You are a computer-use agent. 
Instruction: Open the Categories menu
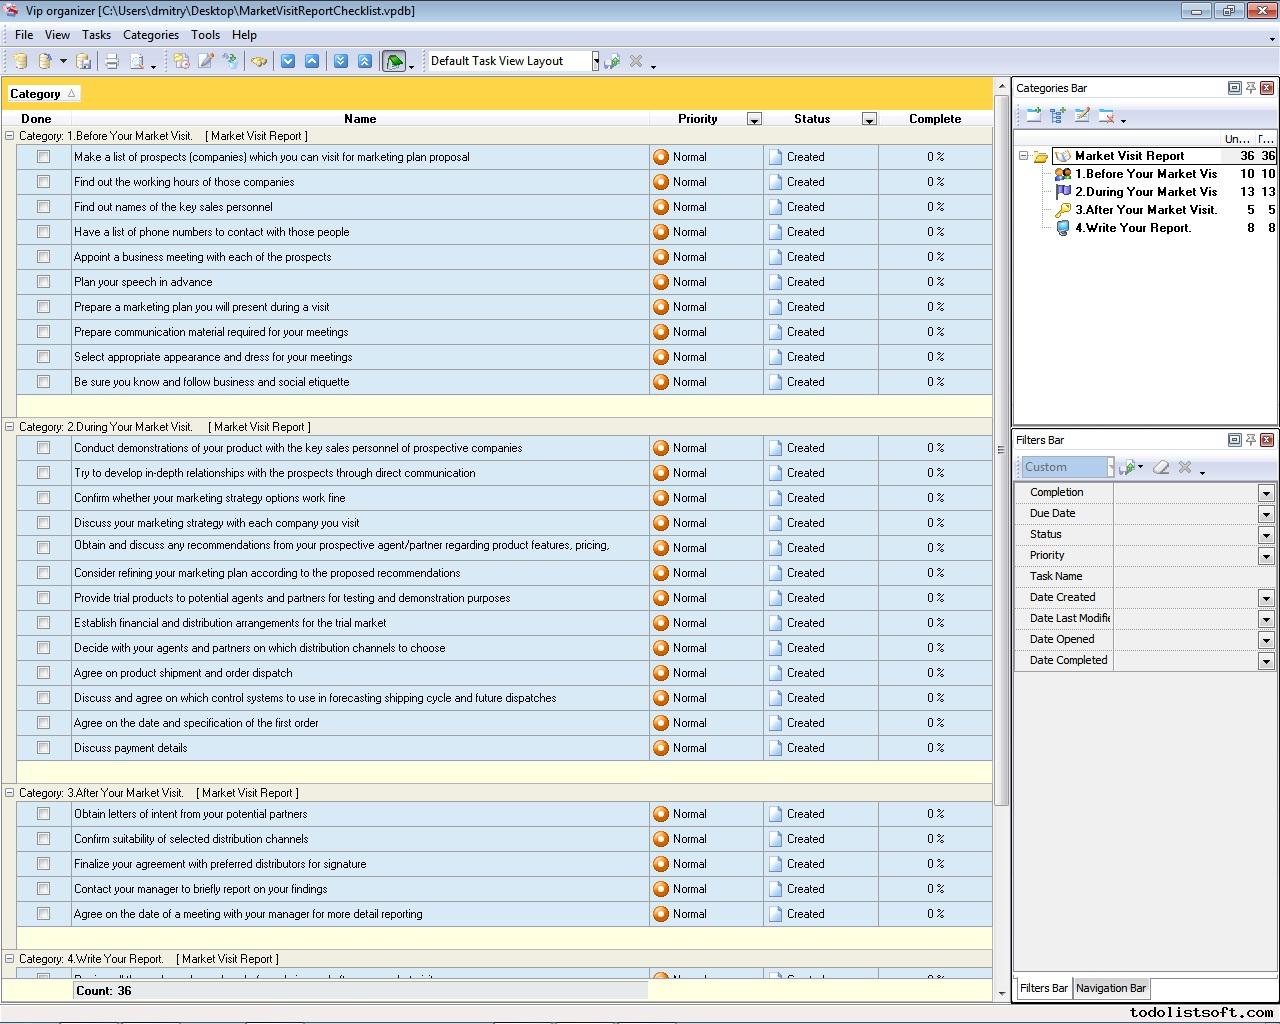[x=150, y=34]
